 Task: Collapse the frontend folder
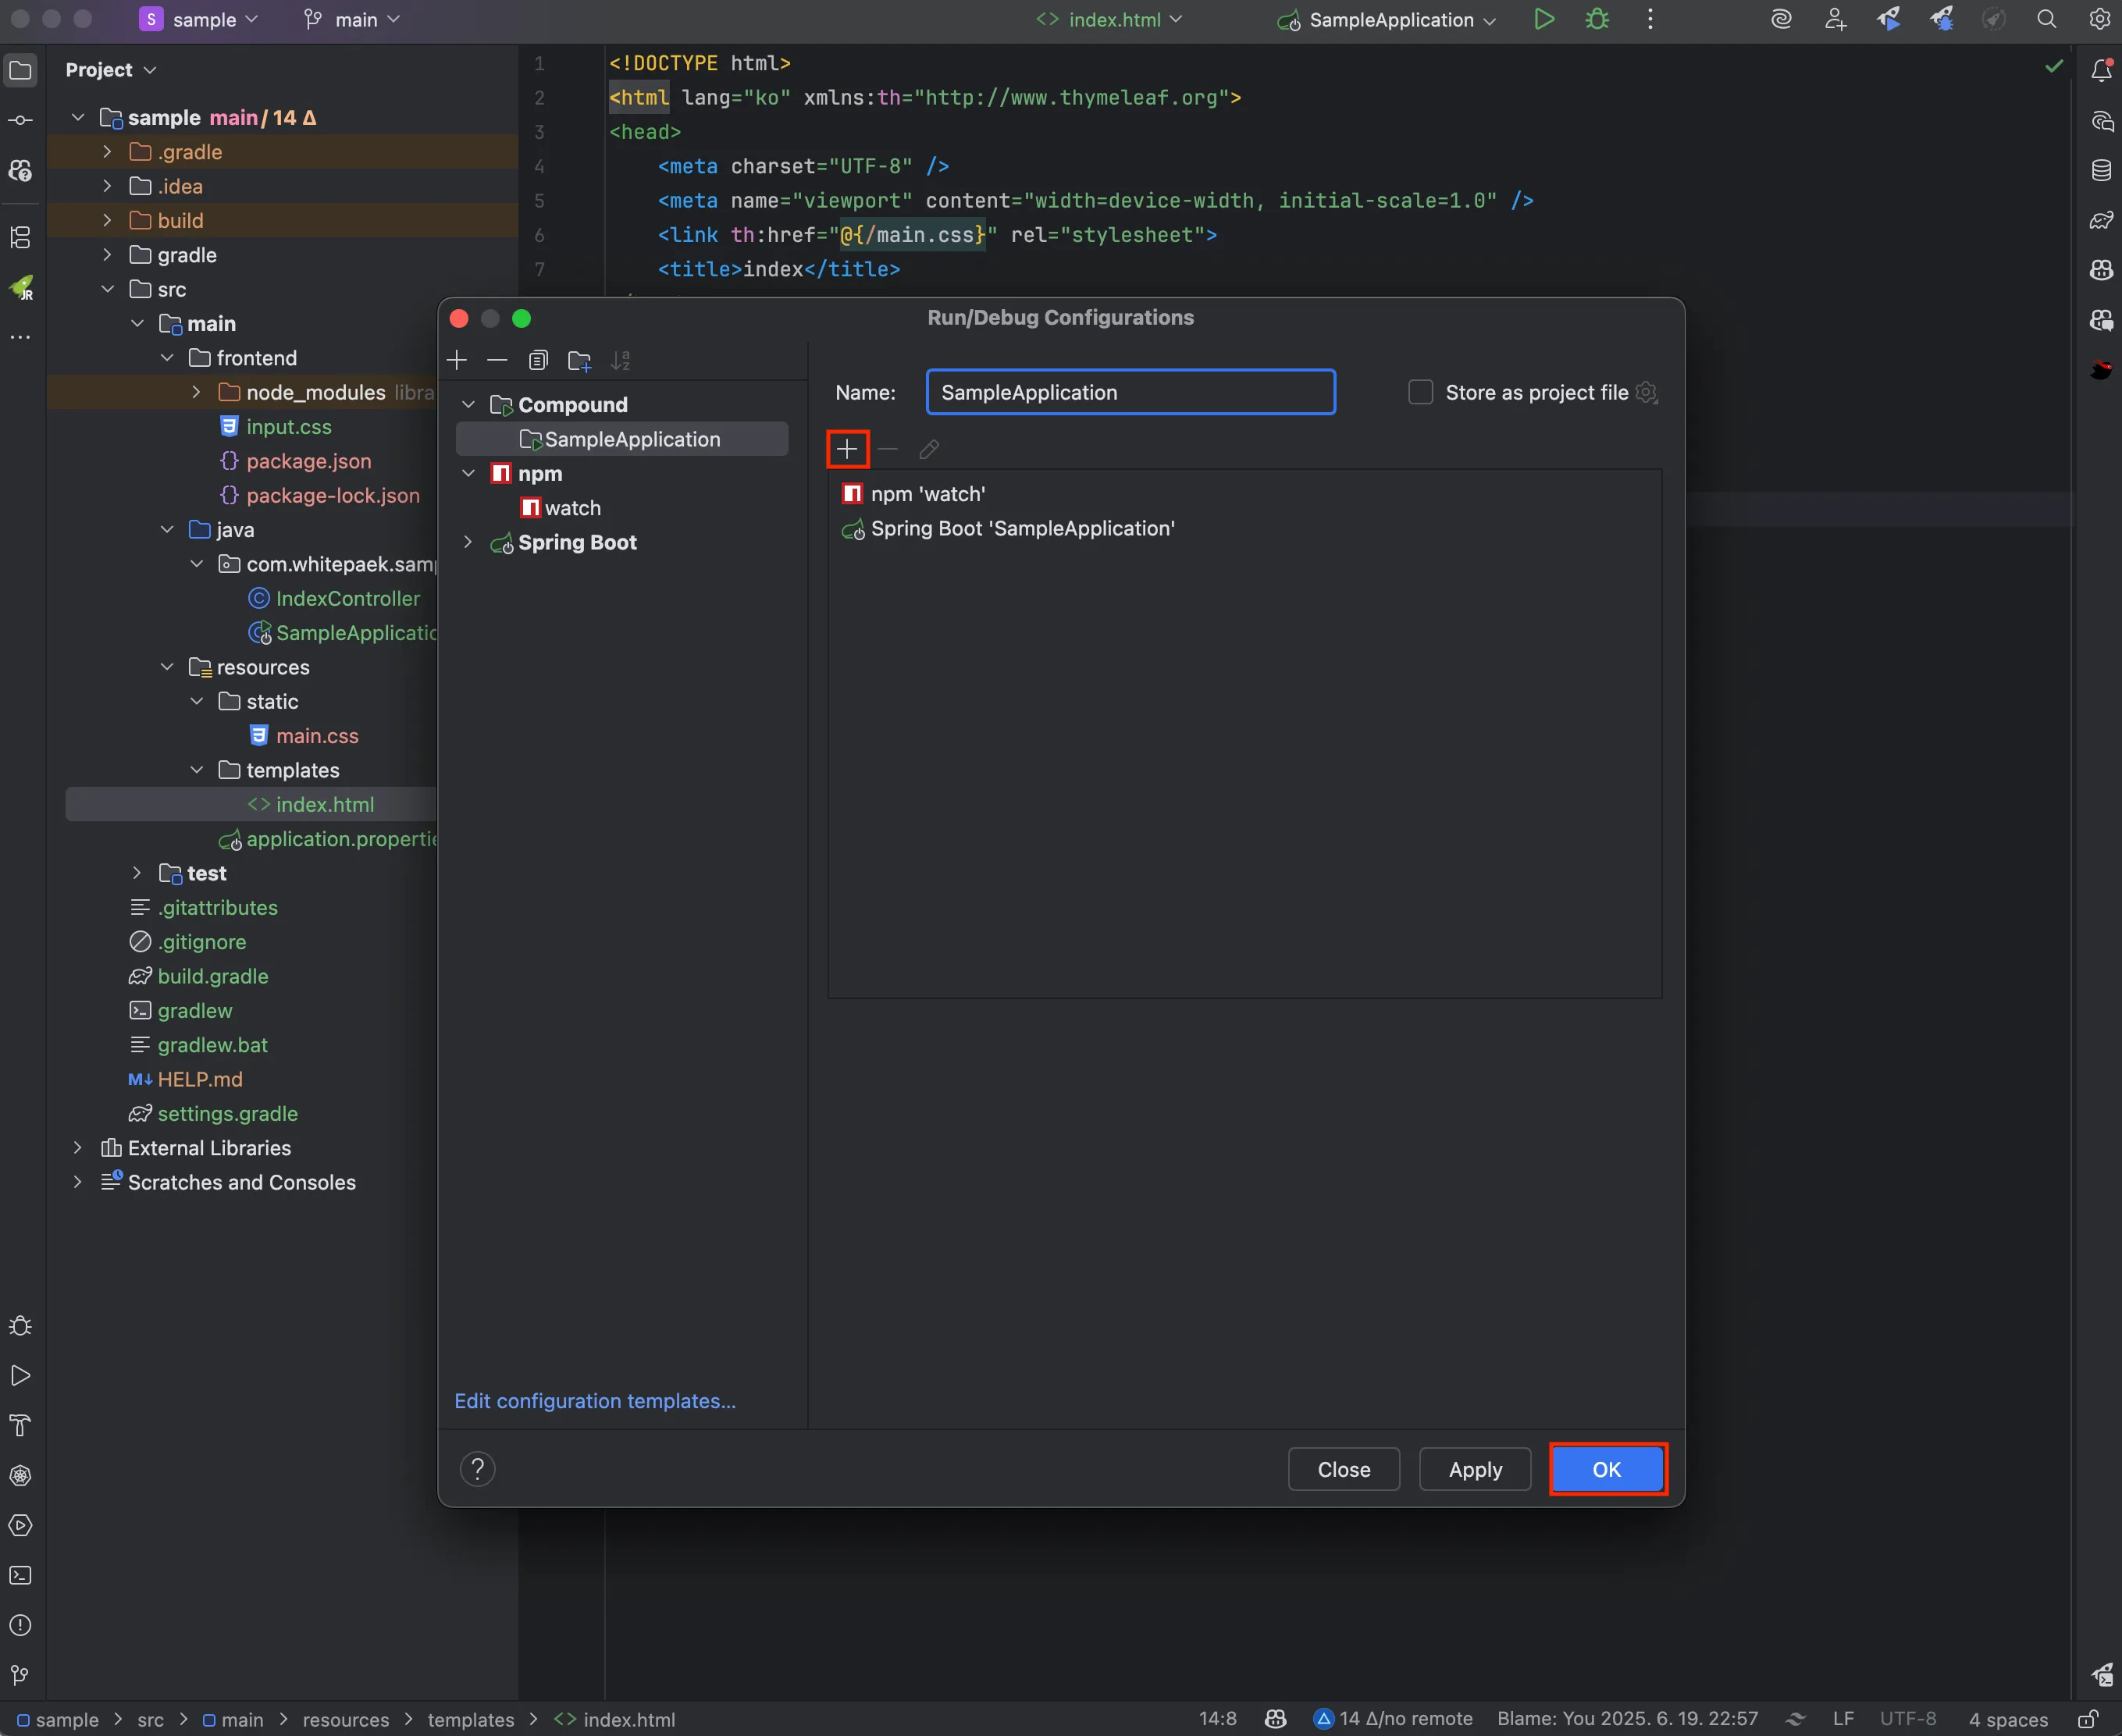point(167,357)
